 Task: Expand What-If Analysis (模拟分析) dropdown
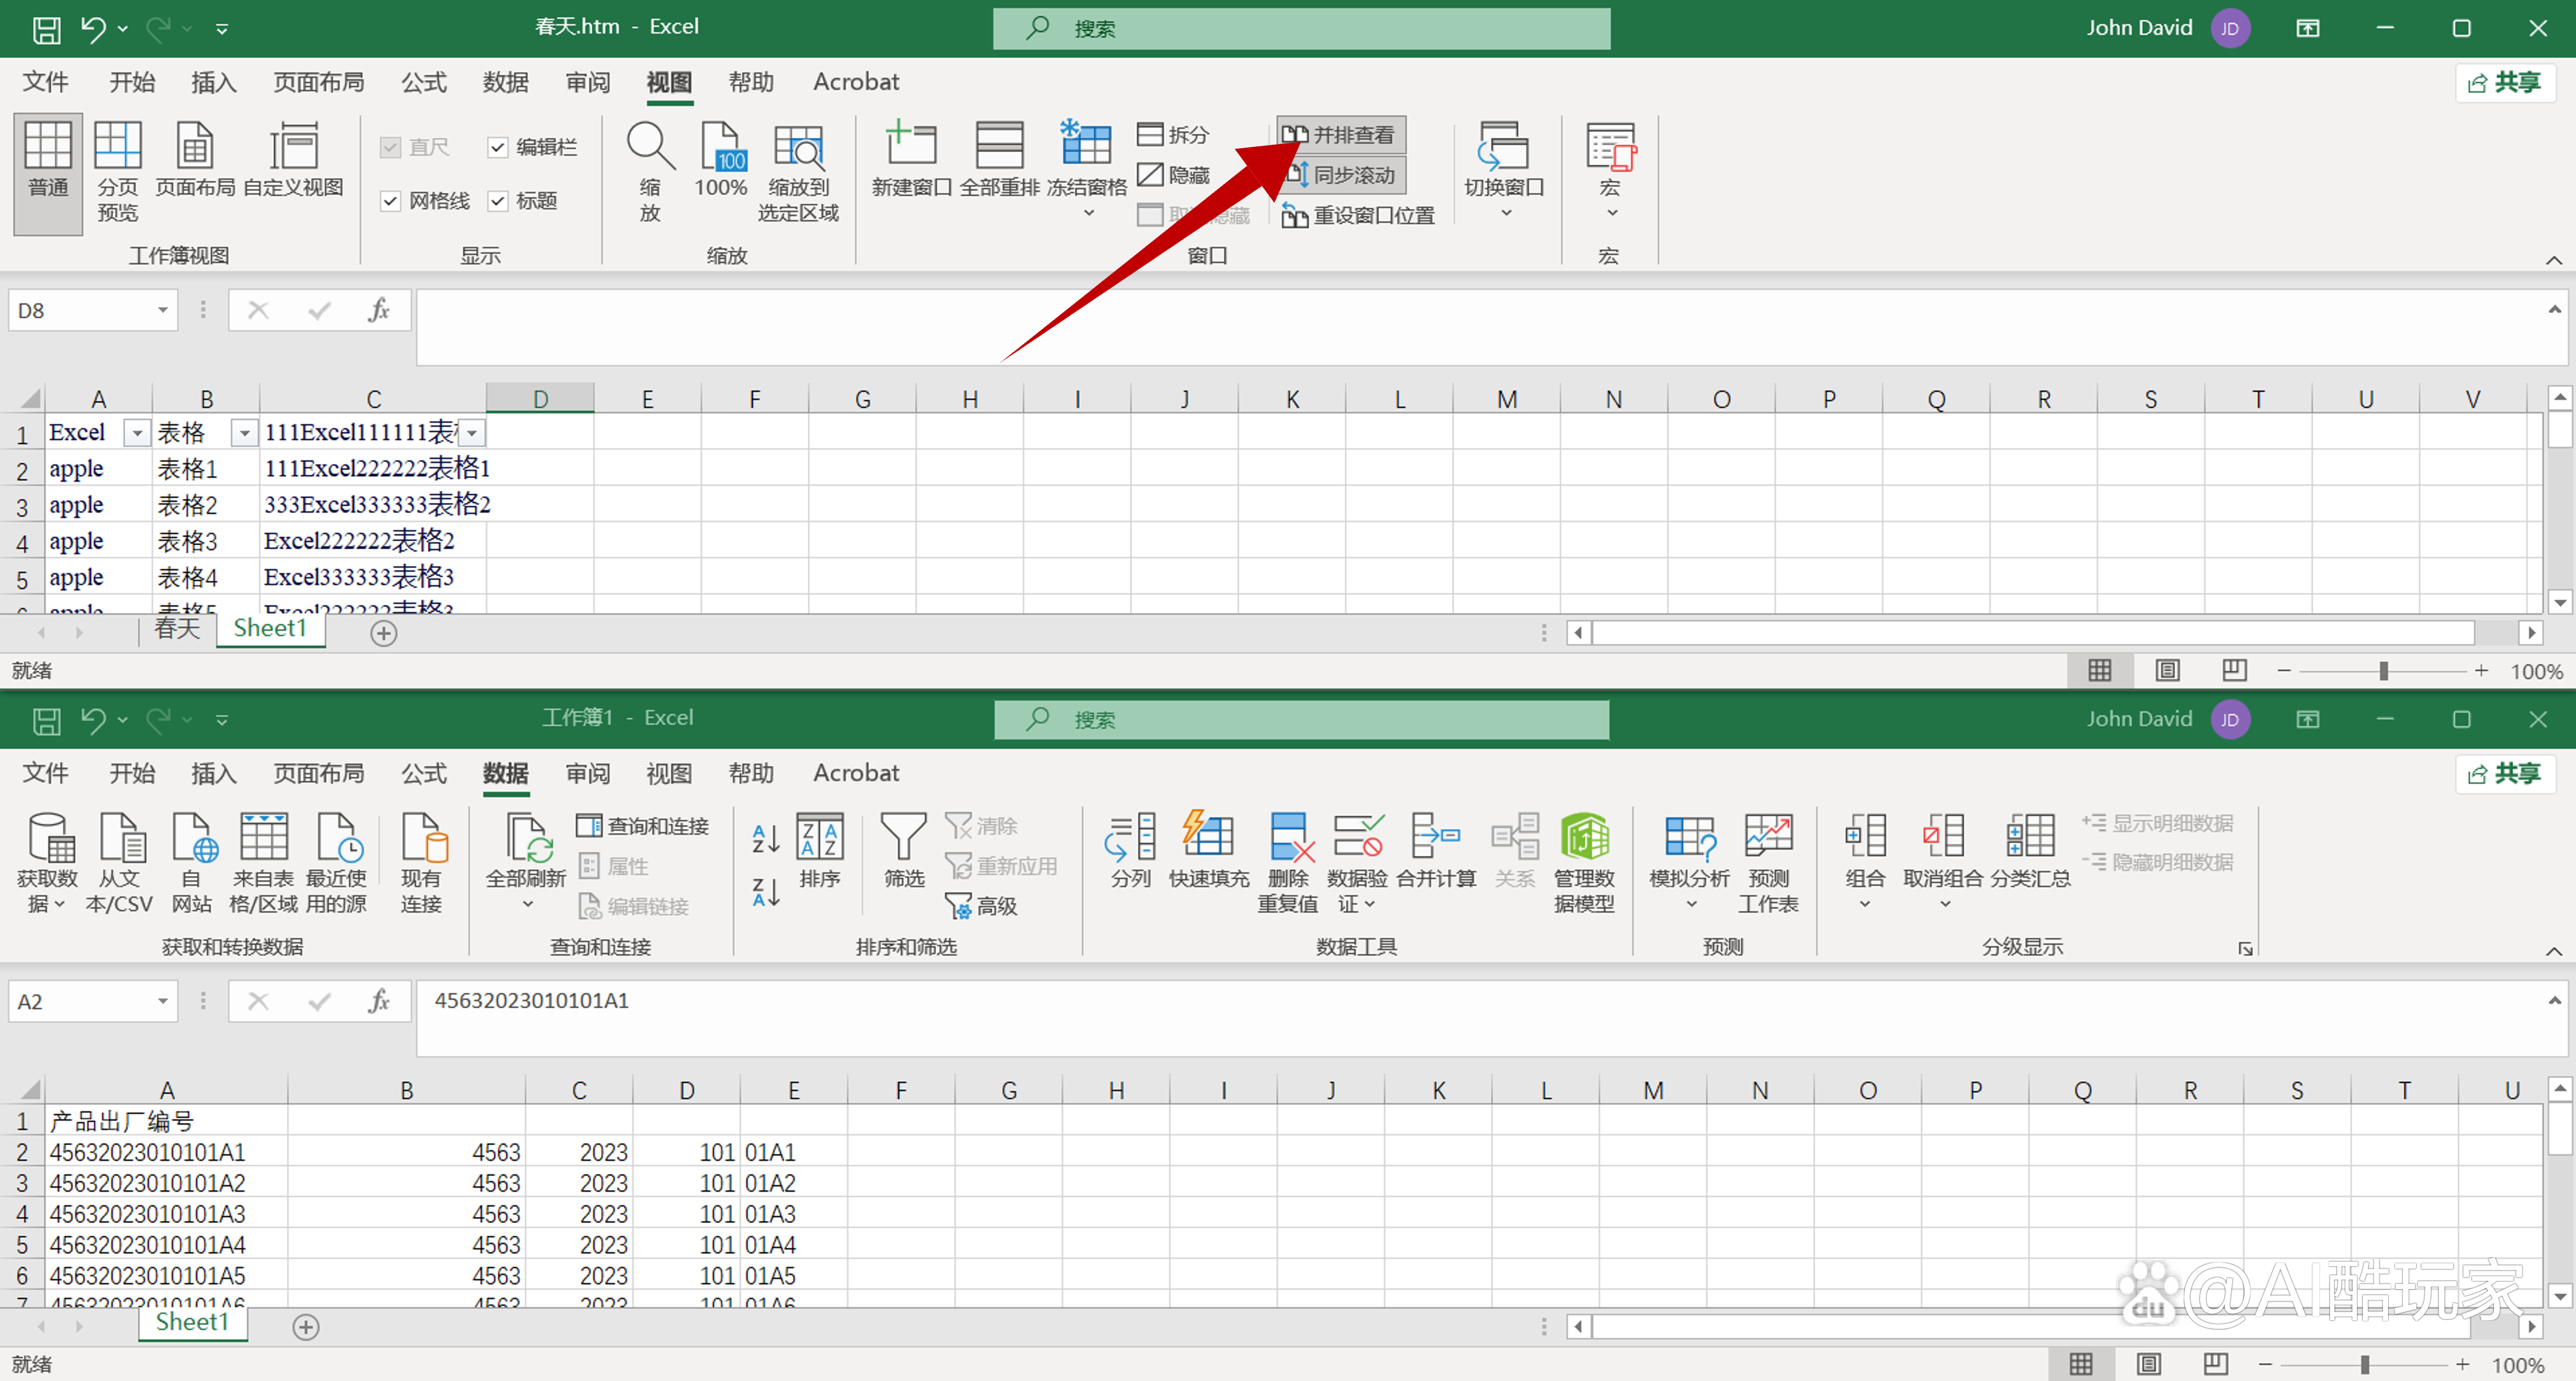pos(1691,904)
